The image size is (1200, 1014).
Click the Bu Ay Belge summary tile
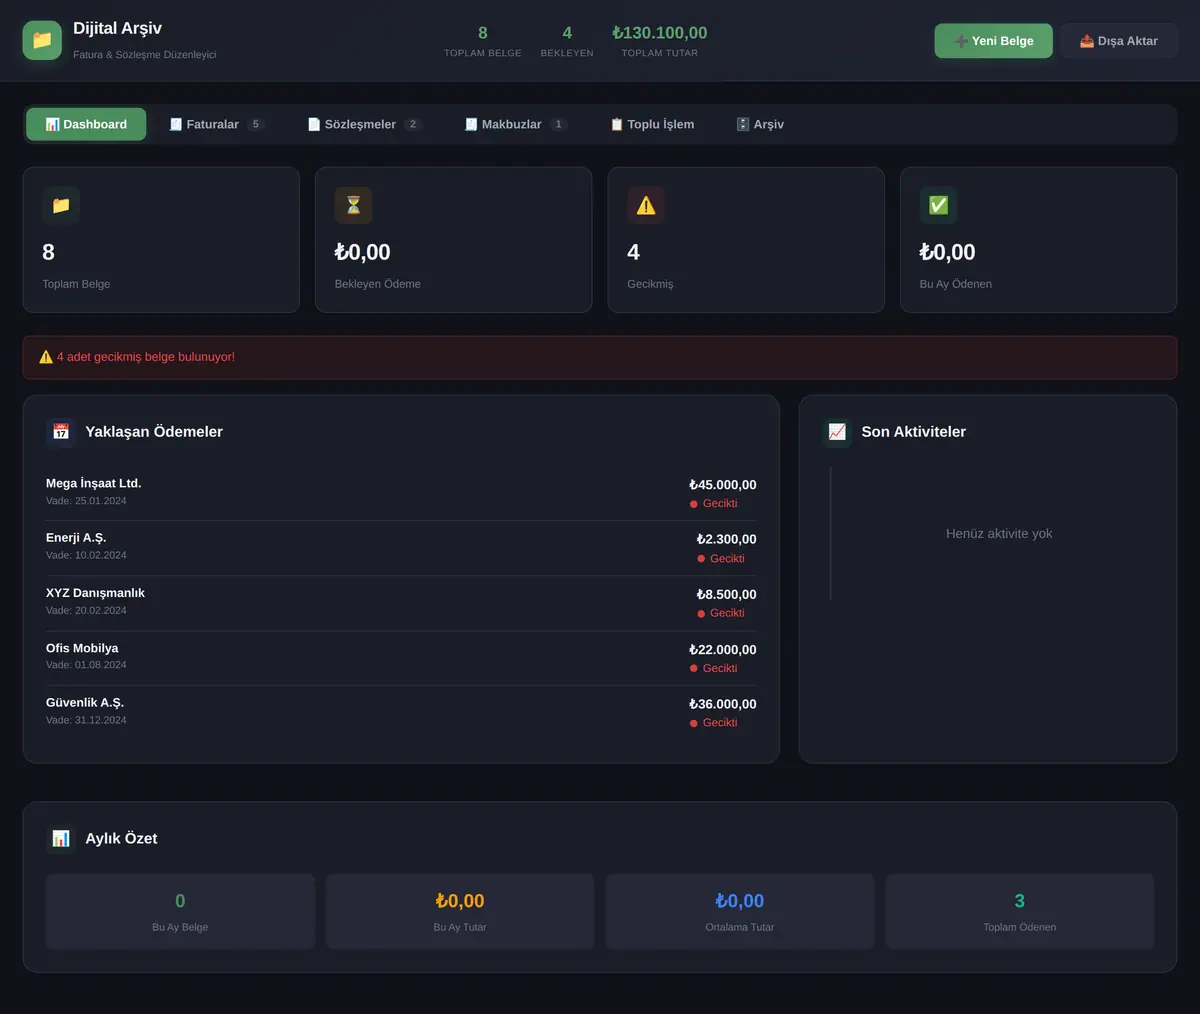coord(180,912)
